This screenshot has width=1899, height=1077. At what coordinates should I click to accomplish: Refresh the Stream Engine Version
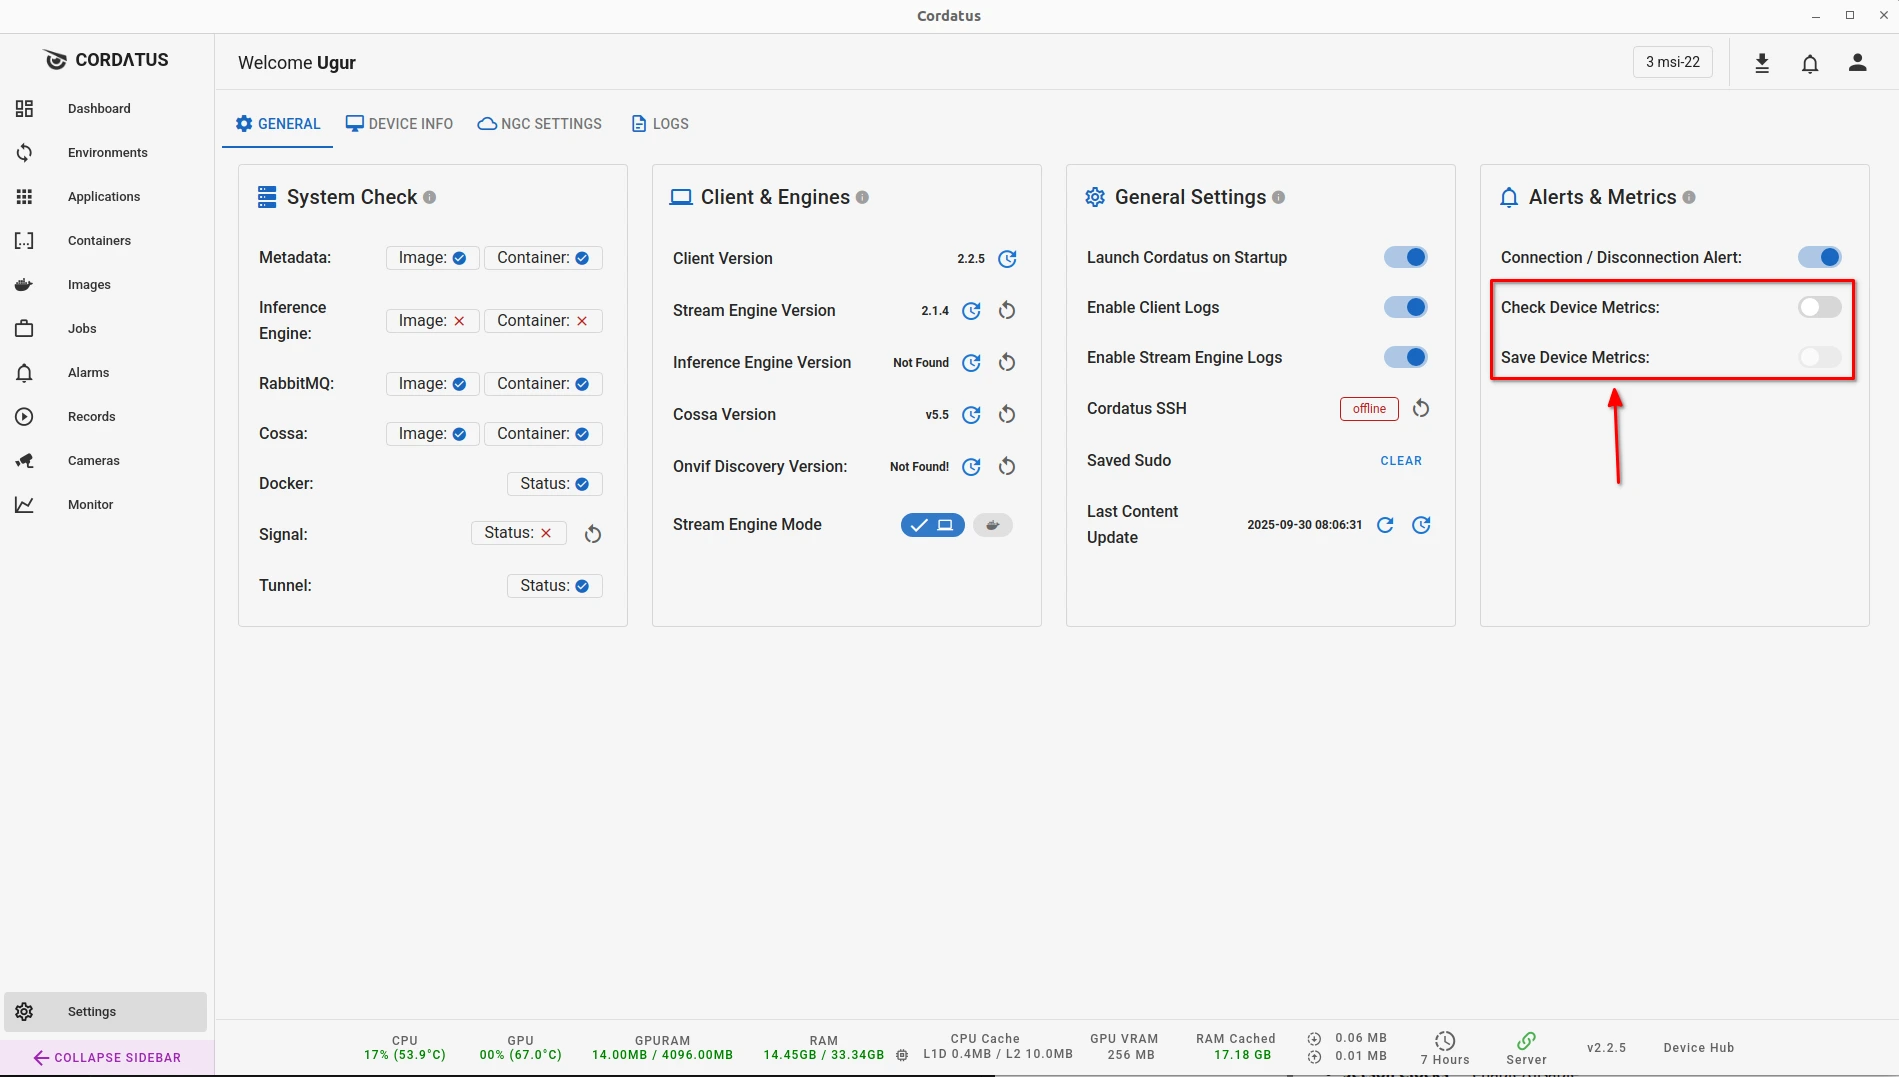(x=971, y=310)
